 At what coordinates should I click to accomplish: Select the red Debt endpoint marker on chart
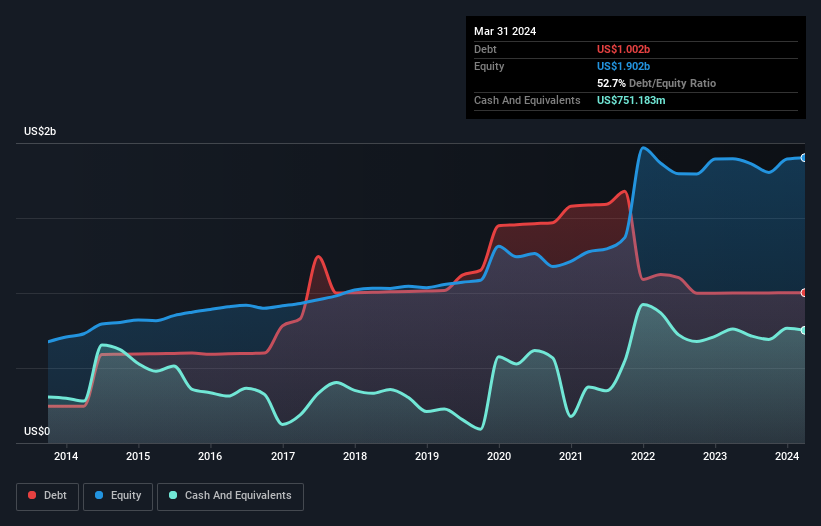tap(804, 293)
